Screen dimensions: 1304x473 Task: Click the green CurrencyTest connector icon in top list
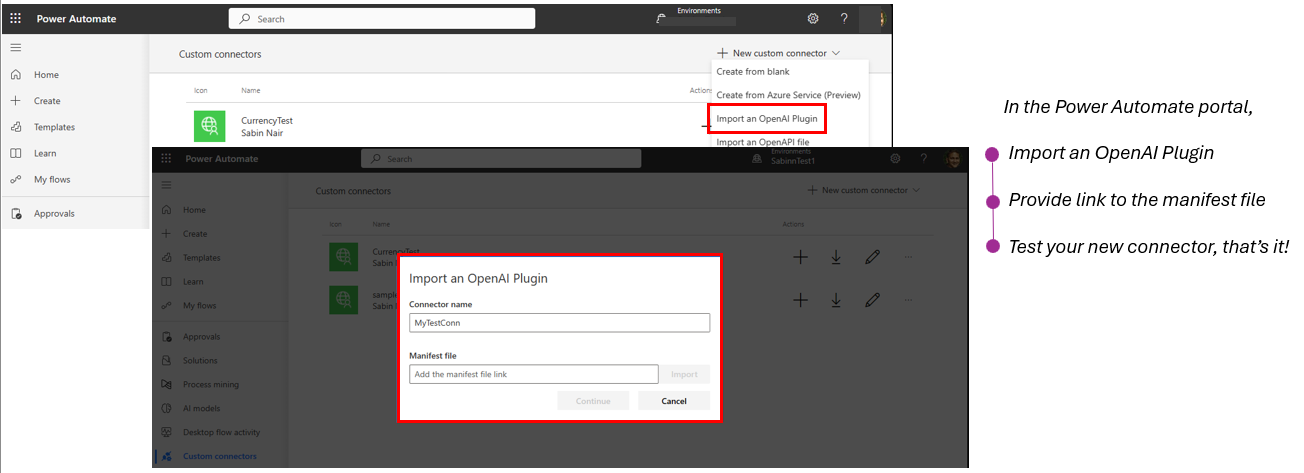click(209, 126)
